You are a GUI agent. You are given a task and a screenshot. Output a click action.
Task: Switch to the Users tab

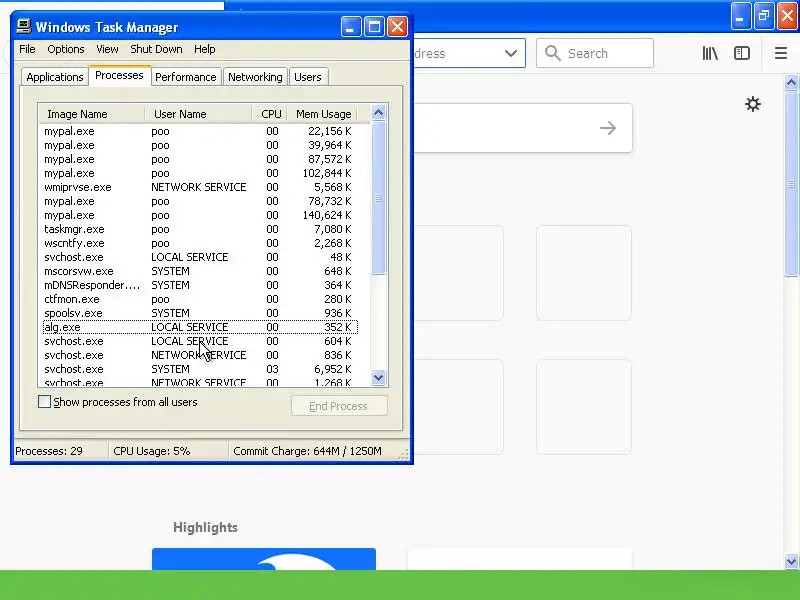(x=308, y=77)
